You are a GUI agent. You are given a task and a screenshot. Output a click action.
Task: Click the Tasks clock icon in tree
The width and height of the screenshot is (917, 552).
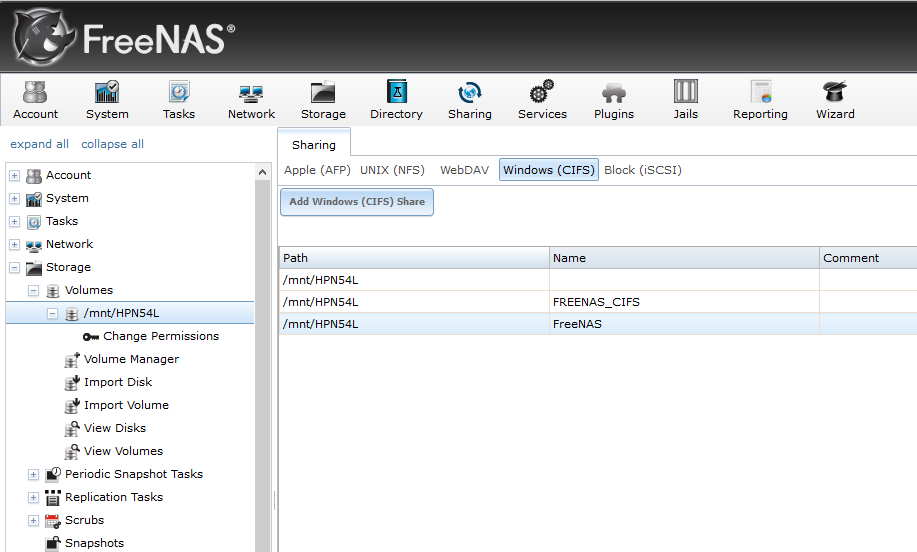pyautogui.click(x=34, y=222)
